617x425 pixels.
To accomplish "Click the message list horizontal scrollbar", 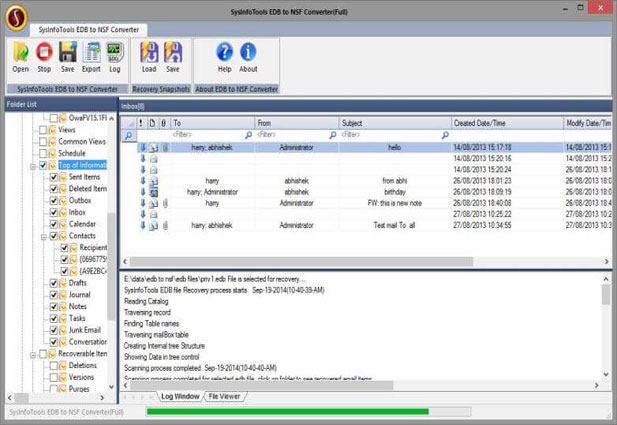I will (x=301, y=262).
